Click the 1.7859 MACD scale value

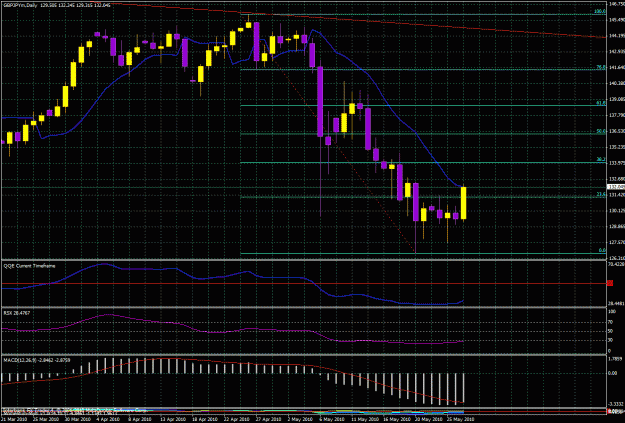pos(616,359)
